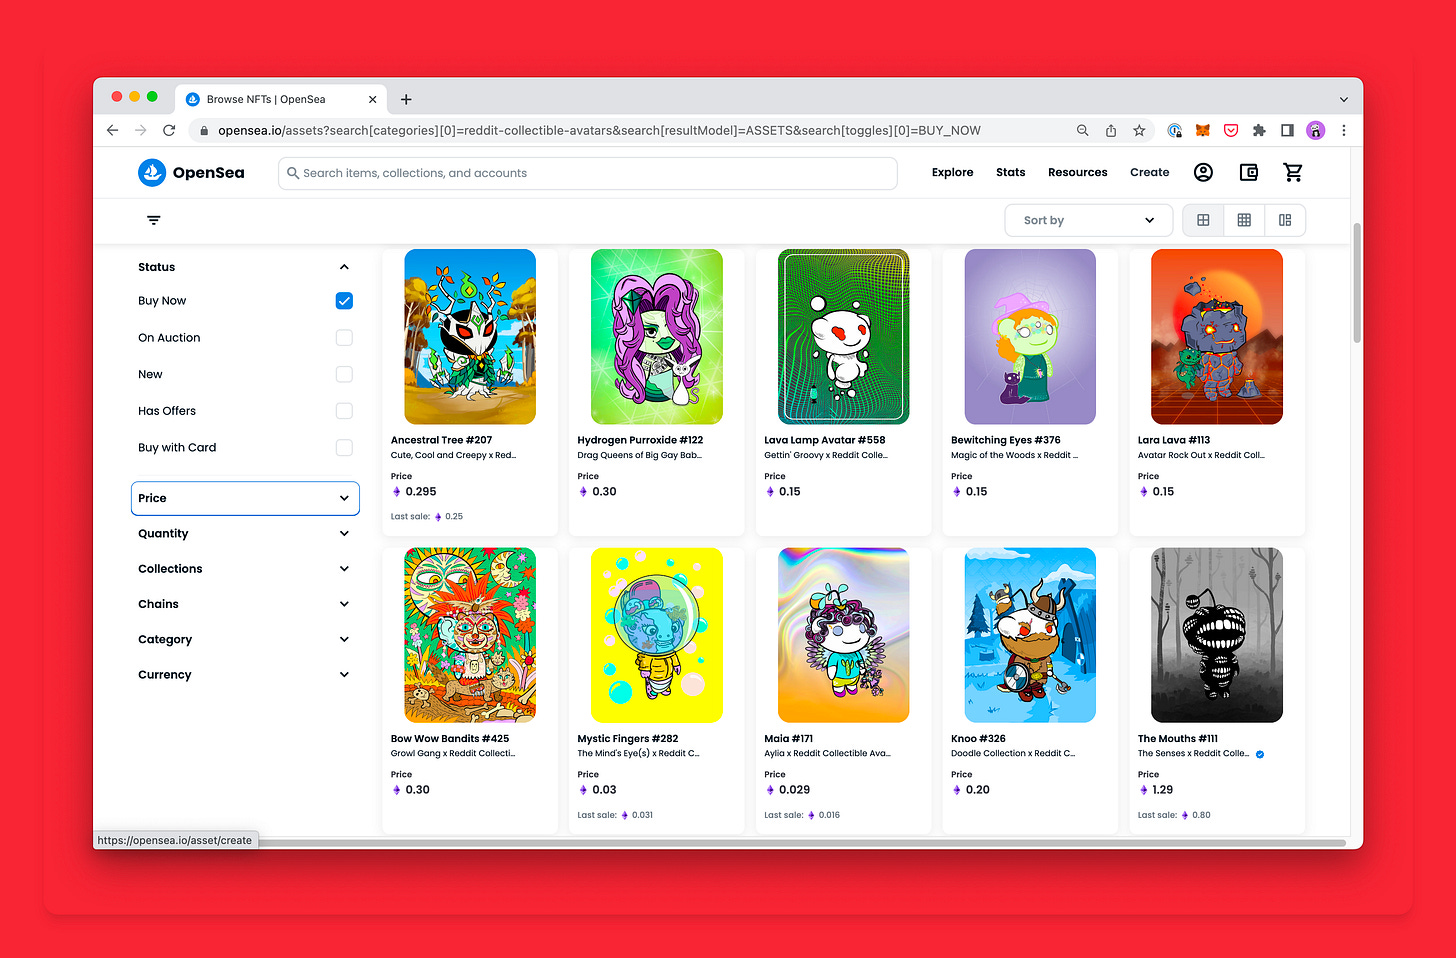Open the Pocket extension icon
This screenshot has width=1456, height=958.
(1231, 130)
